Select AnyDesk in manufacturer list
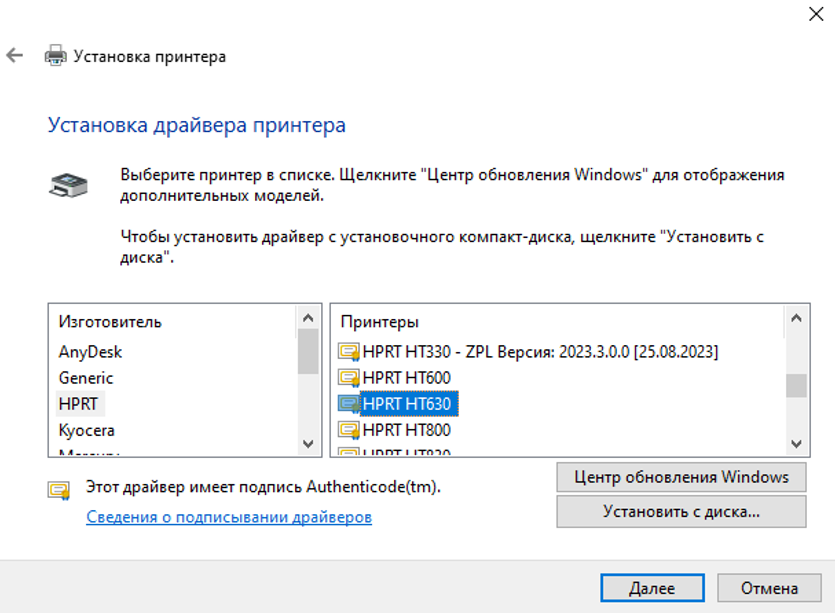The height and width of the screenshot is (613, 835). (x=91, y=352)
